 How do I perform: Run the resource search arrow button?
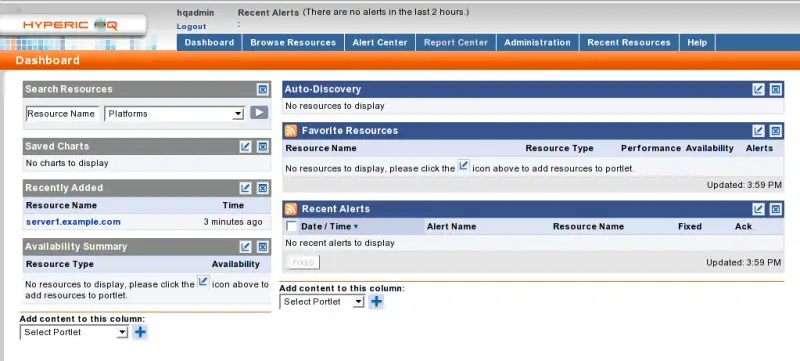[259, 113]
